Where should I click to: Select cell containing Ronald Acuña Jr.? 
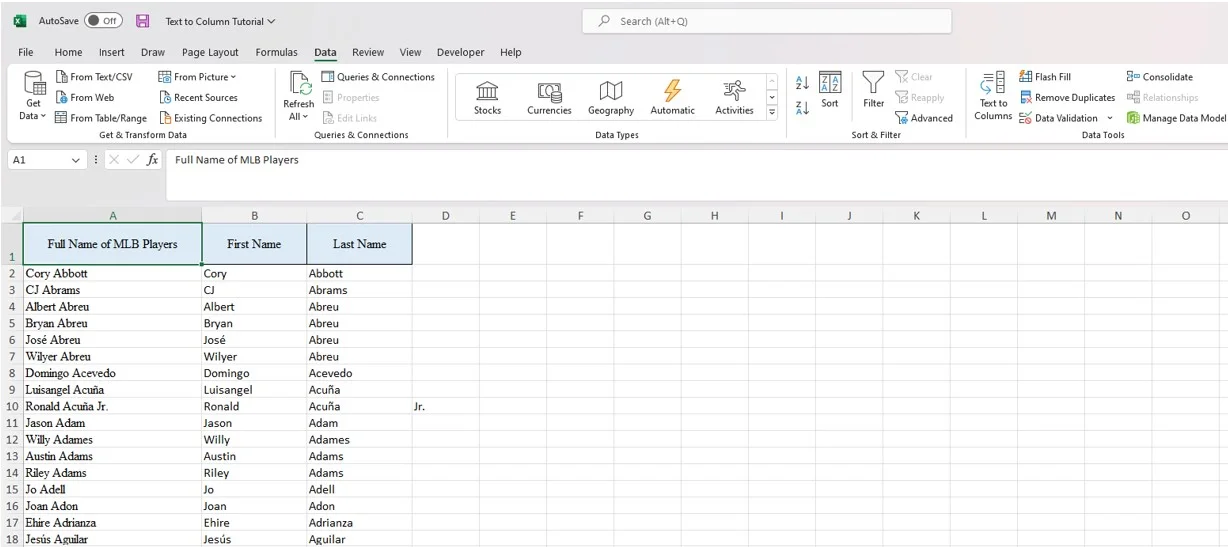(x=112, y=406)
